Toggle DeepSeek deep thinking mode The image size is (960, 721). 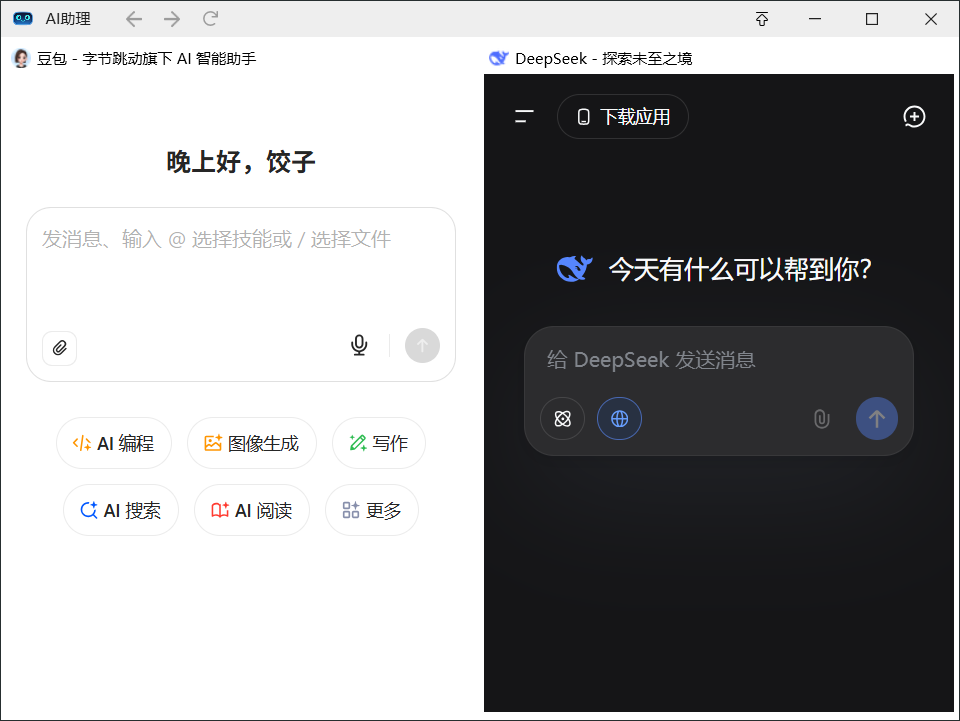pos(563,419)
